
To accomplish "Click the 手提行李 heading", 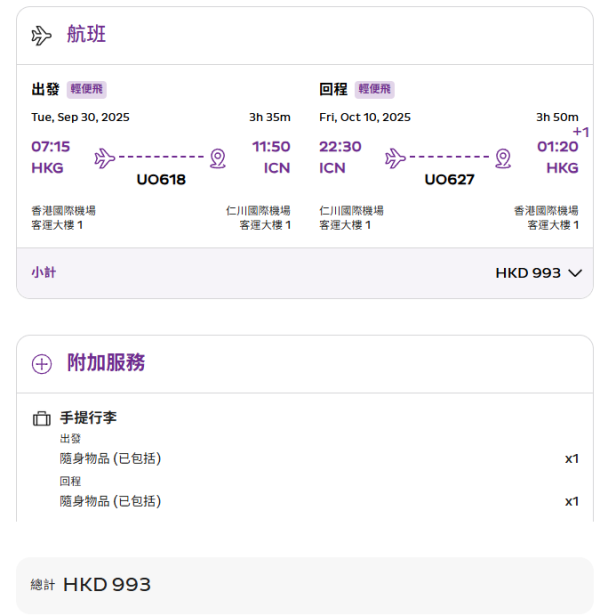I will 88,418.
